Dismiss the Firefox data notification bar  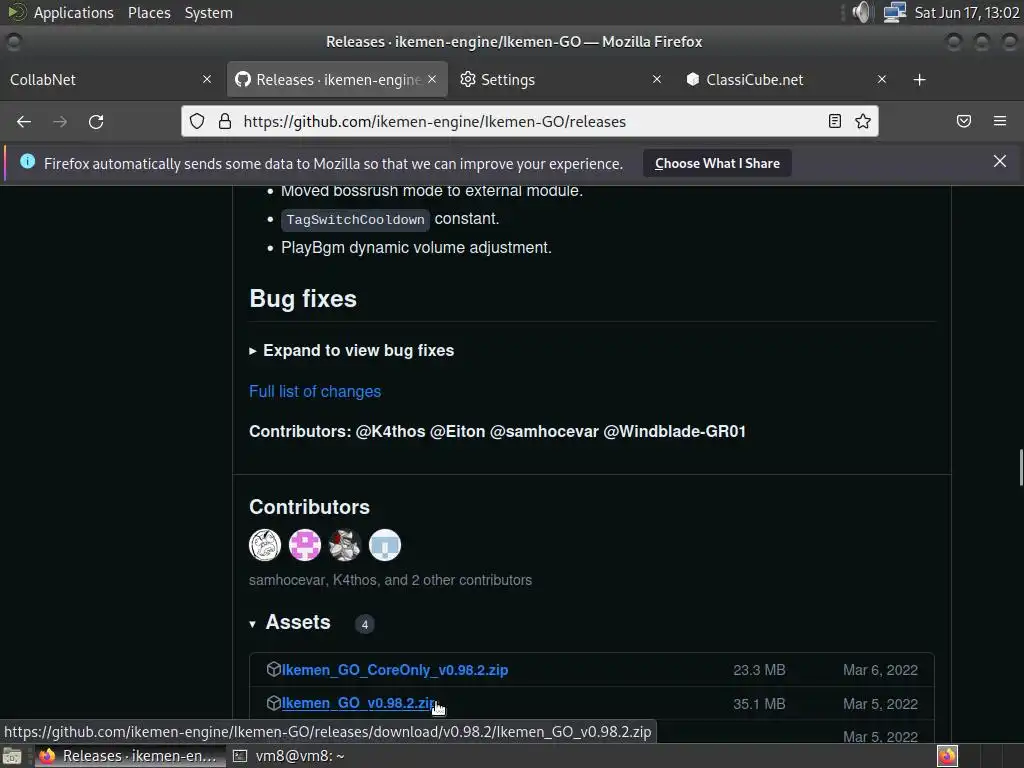(x=1000, y=161)
